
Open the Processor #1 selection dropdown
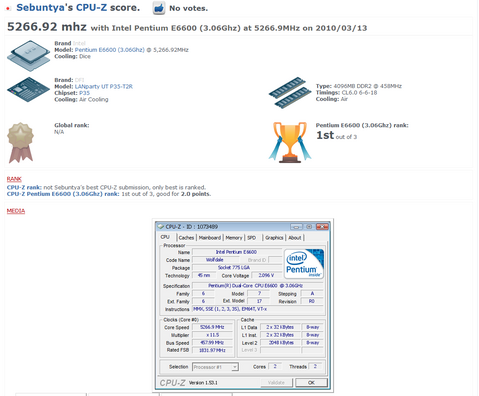click(215, 367)
